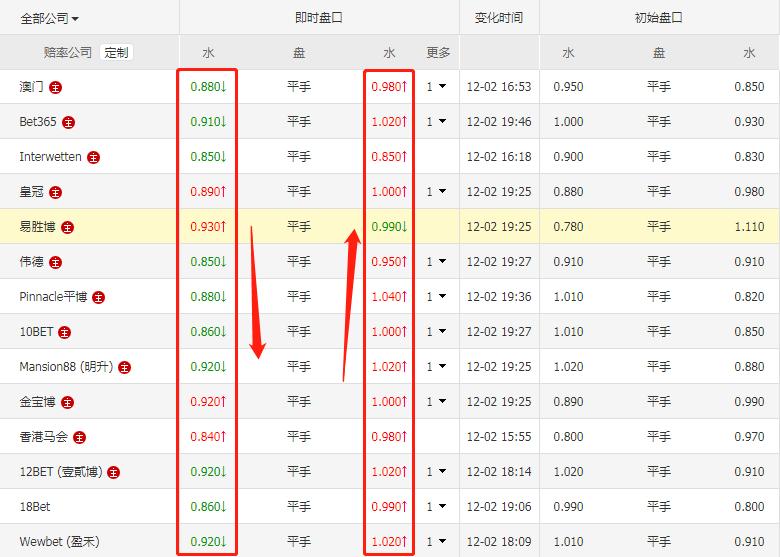Click 平手 handicap in 皇冠 live odds
The width and height of the screenshot is (780, 557).
coord(299,191)
